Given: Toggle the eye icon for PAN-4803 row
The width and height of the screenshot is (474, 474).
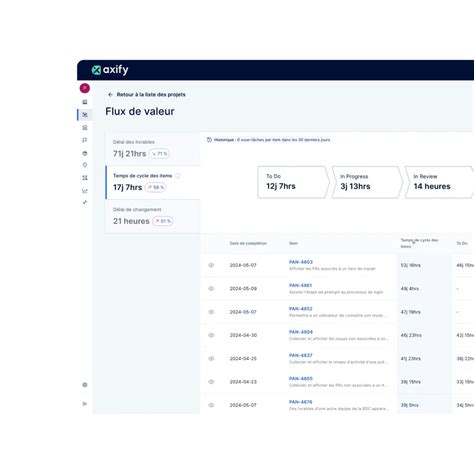Looking at the screenshot, I should pyautogui.click(x=211, y=265).
